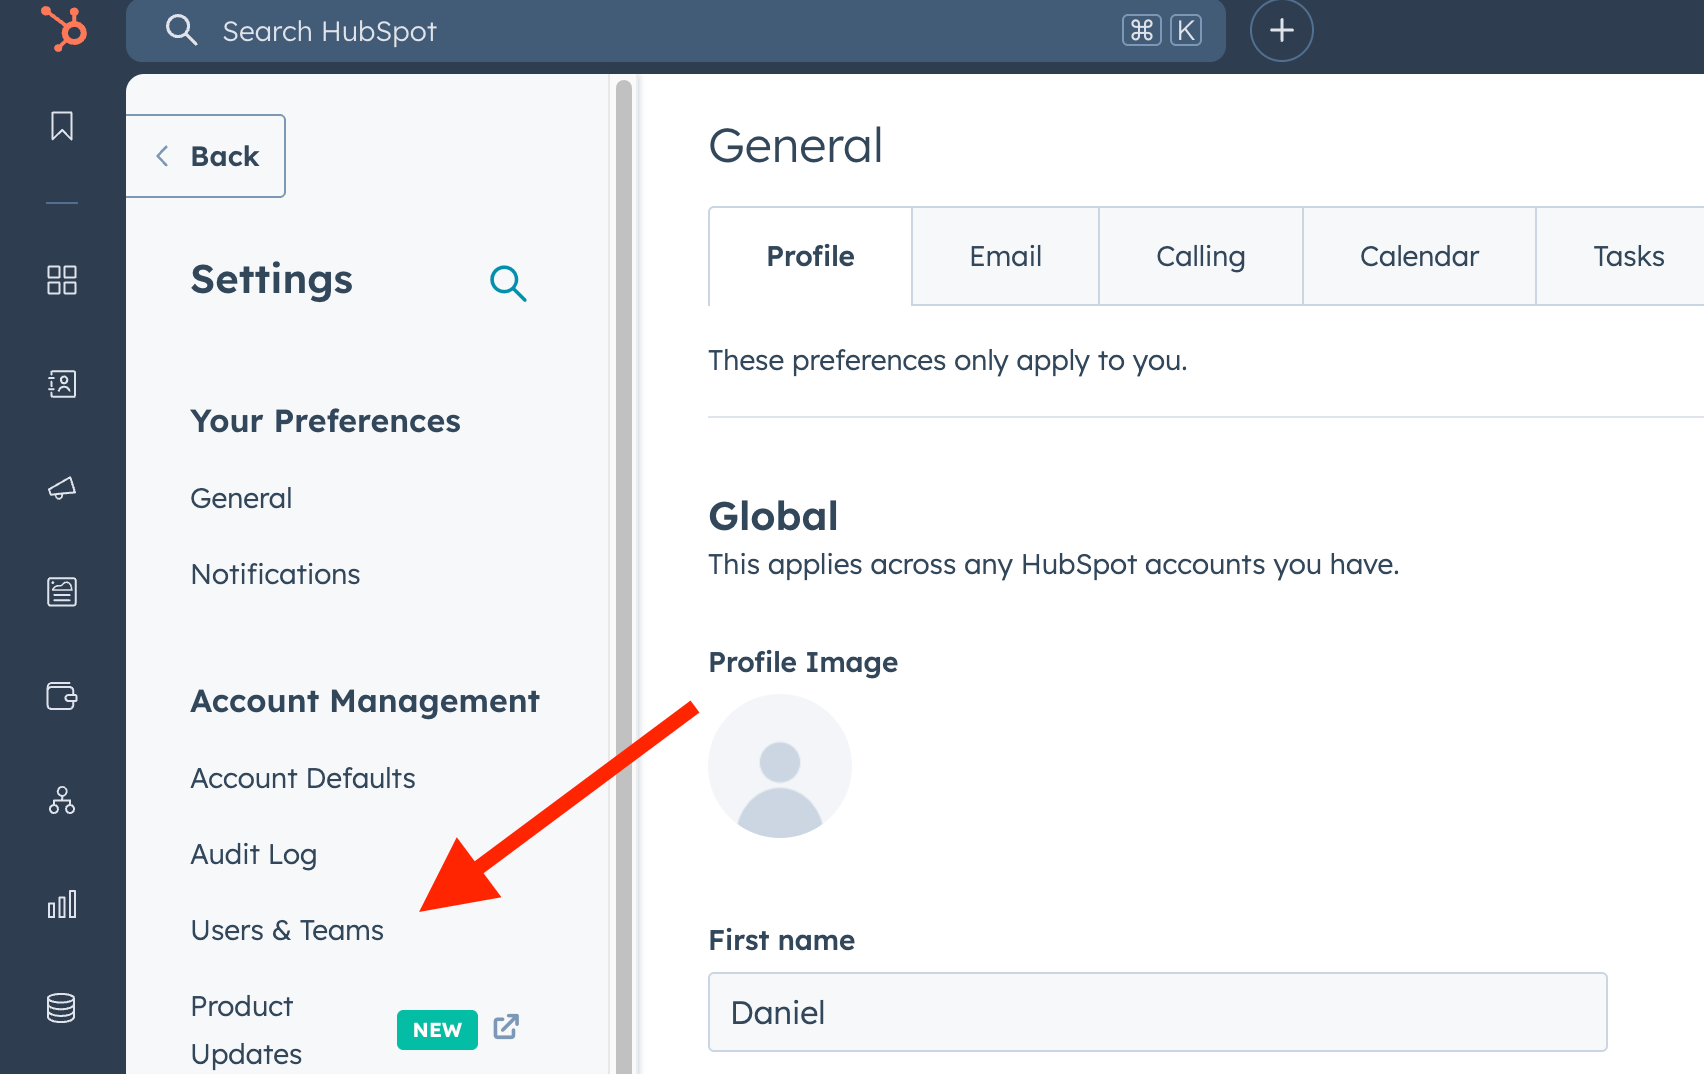The width and height of the screenshot is (1704, 1074).
Task: Click the First name label
Action: coord(782,940)
